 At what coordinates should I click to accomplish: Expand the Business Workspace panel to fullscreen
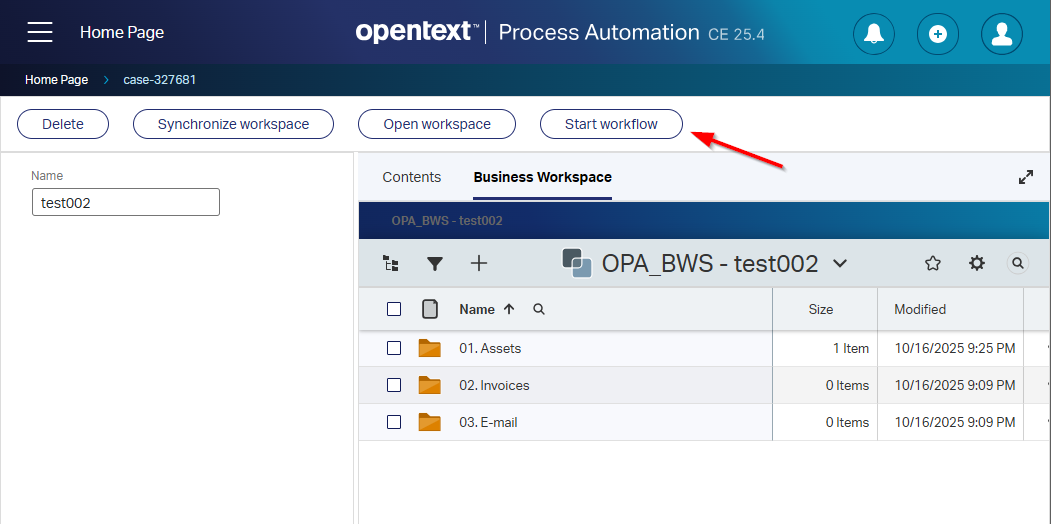pos(1025,177)
